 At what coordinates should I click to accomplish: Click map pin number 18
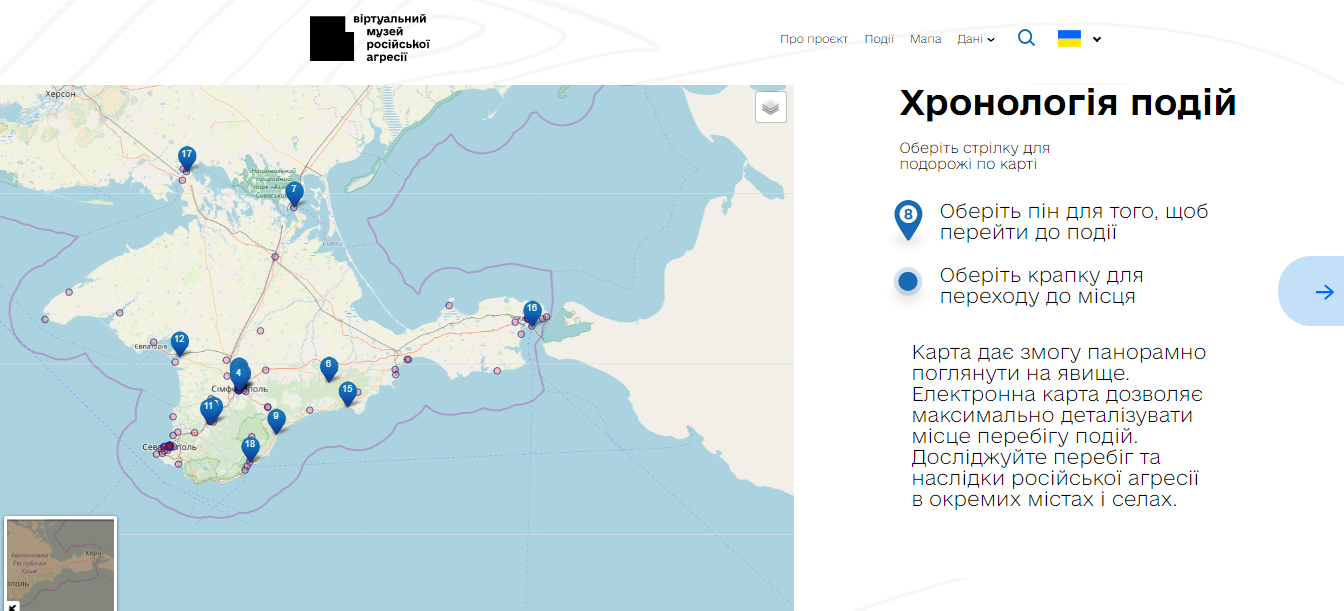point(250,447)
